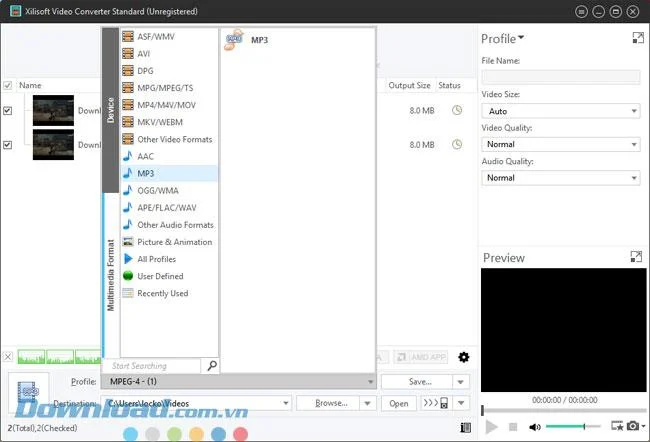Uncheck the second video file checkbox
The image size is (650, 442).
(7, 145)
